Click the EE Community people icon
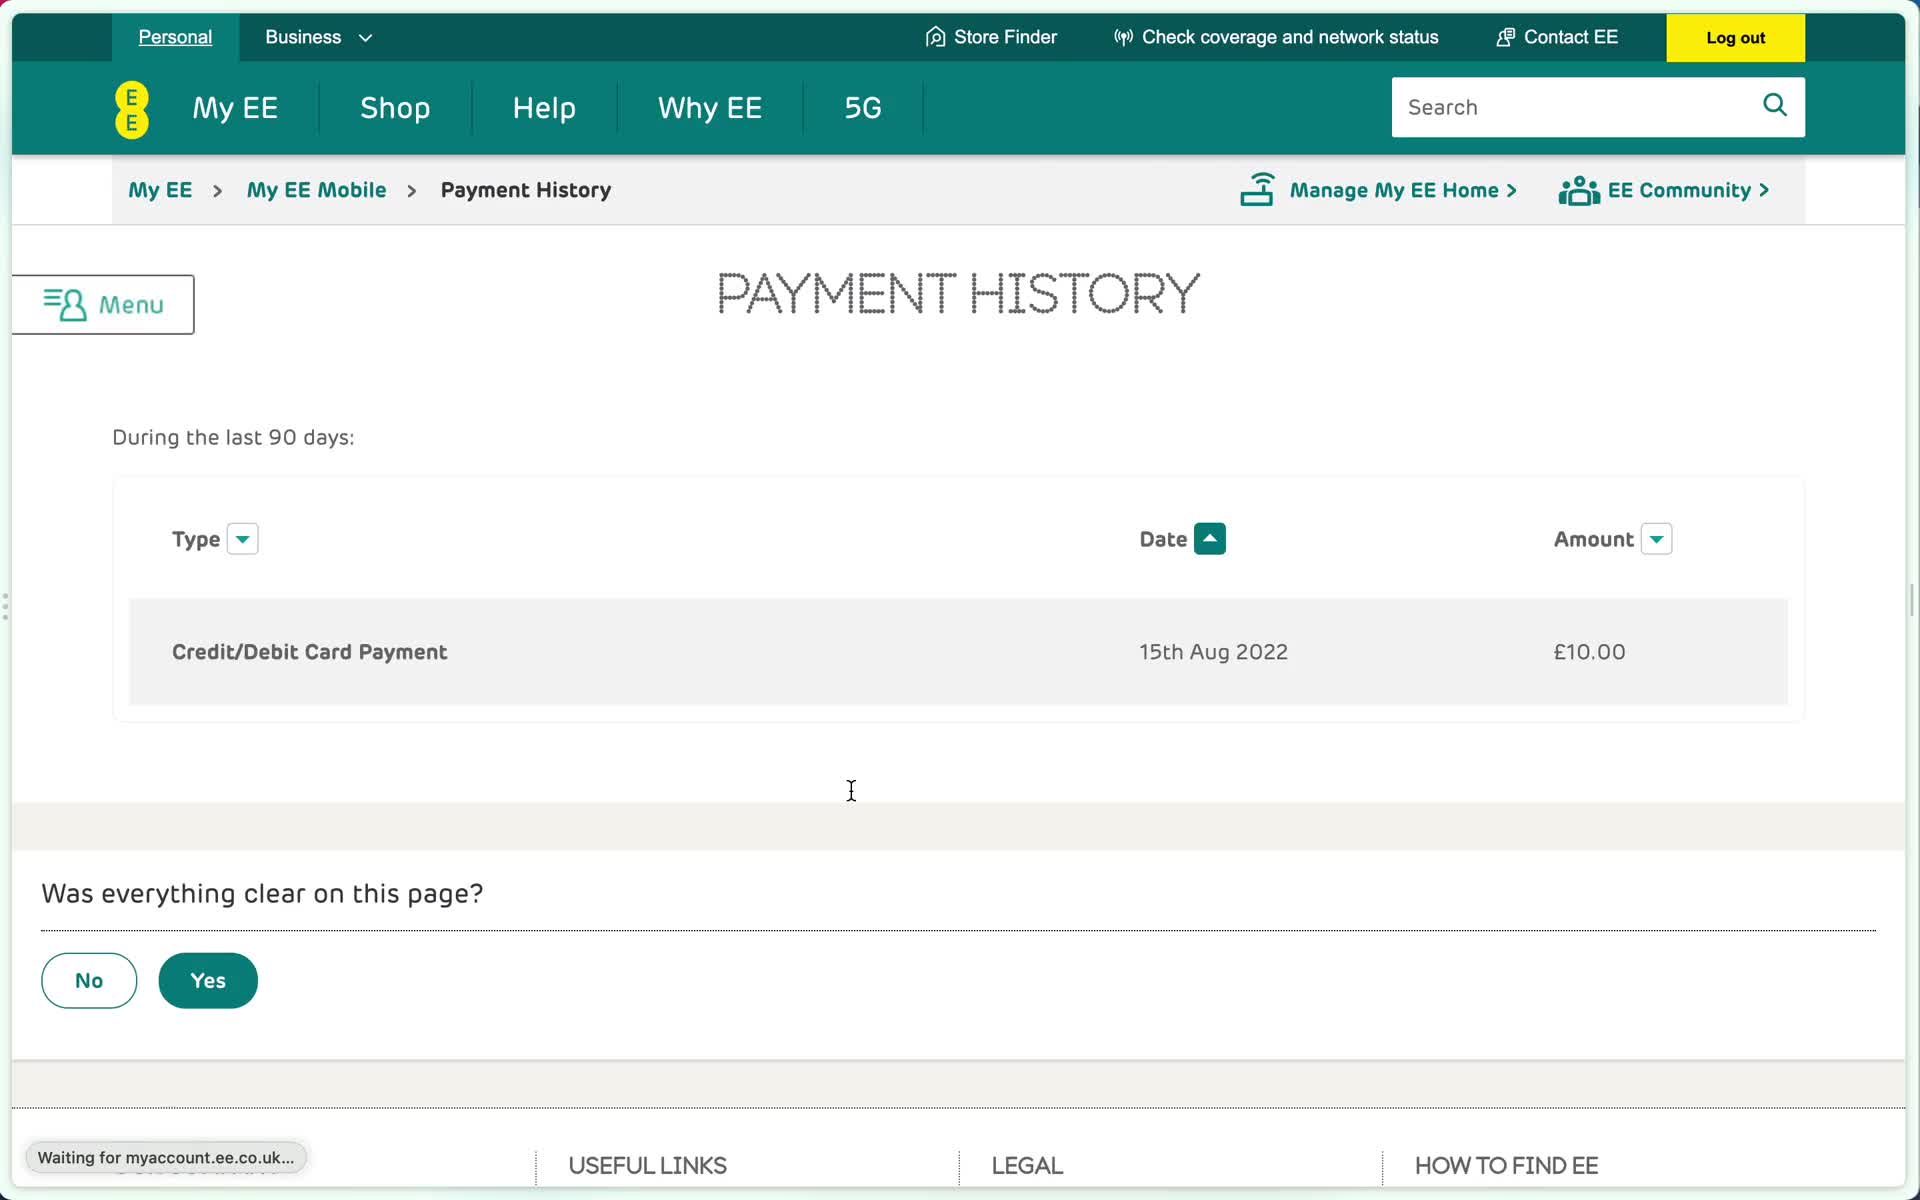Screen dimensions: 1920x1200 [1579, 190]
